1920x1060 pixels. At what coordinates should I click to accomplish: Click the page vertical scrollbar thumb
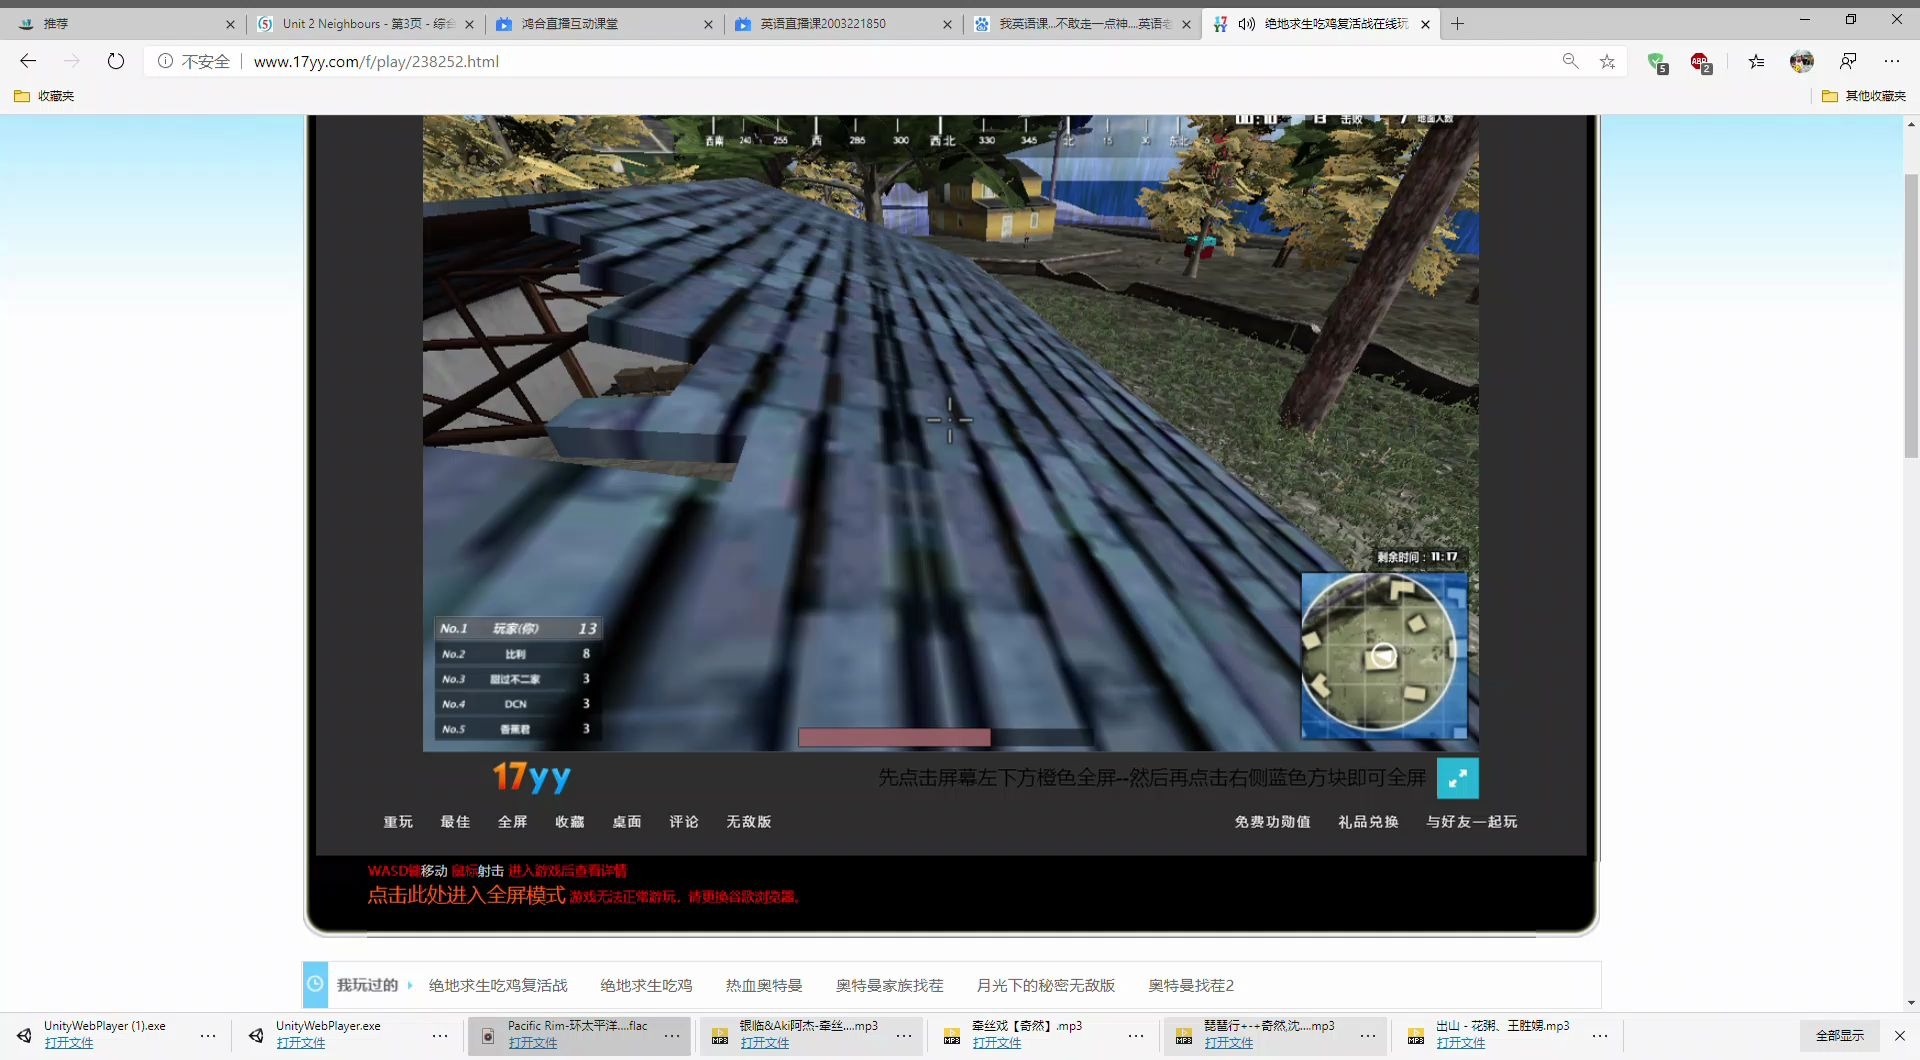pyautogui.click(x=1911, y=315)
